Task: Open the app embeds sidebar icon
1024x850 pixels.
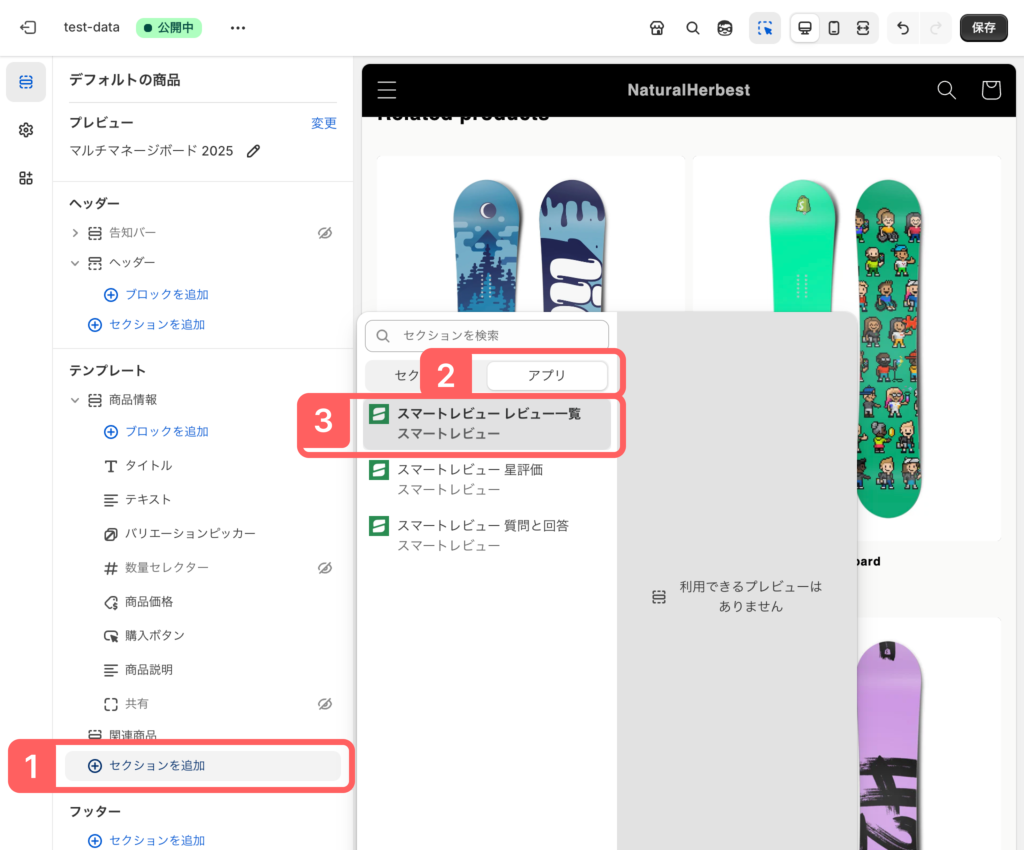Action: pyautogui.click(x=26, y=178)
